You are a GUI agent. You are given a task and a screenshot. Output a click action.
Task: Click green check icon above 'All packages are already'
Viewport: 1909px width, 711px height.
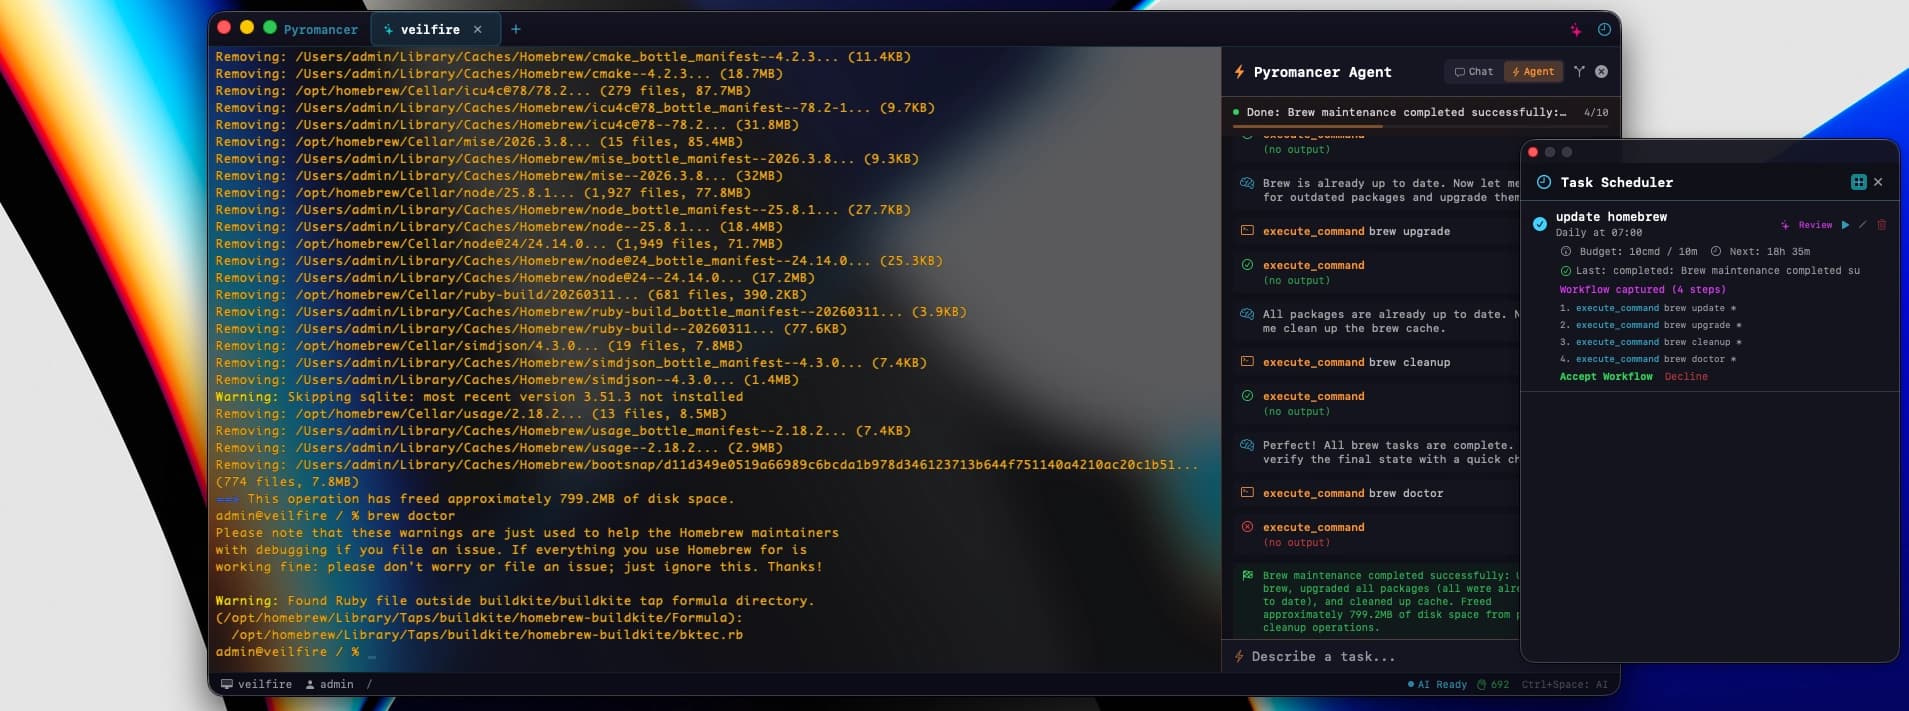coord(1247,265)
